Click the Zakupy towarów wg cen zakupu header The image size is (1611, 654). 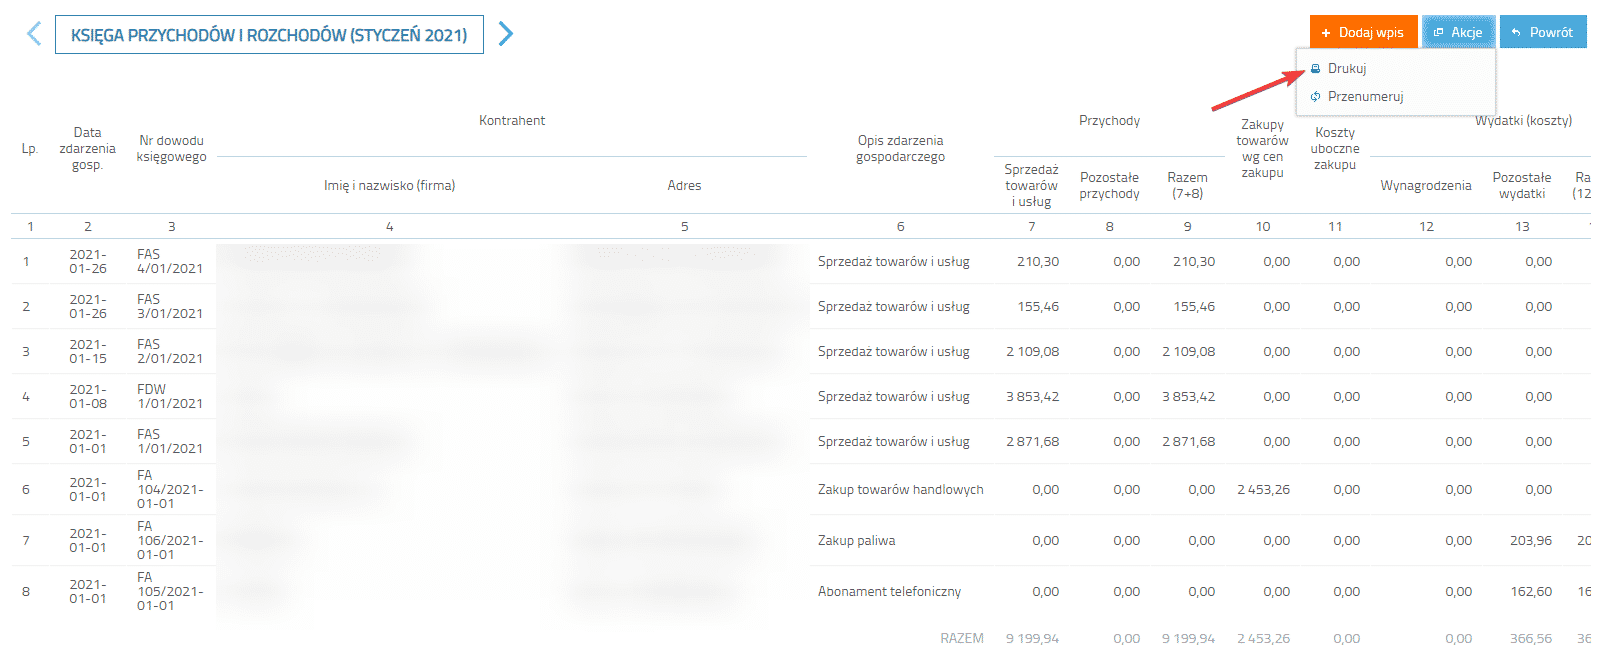click(x=1263, y=148)
